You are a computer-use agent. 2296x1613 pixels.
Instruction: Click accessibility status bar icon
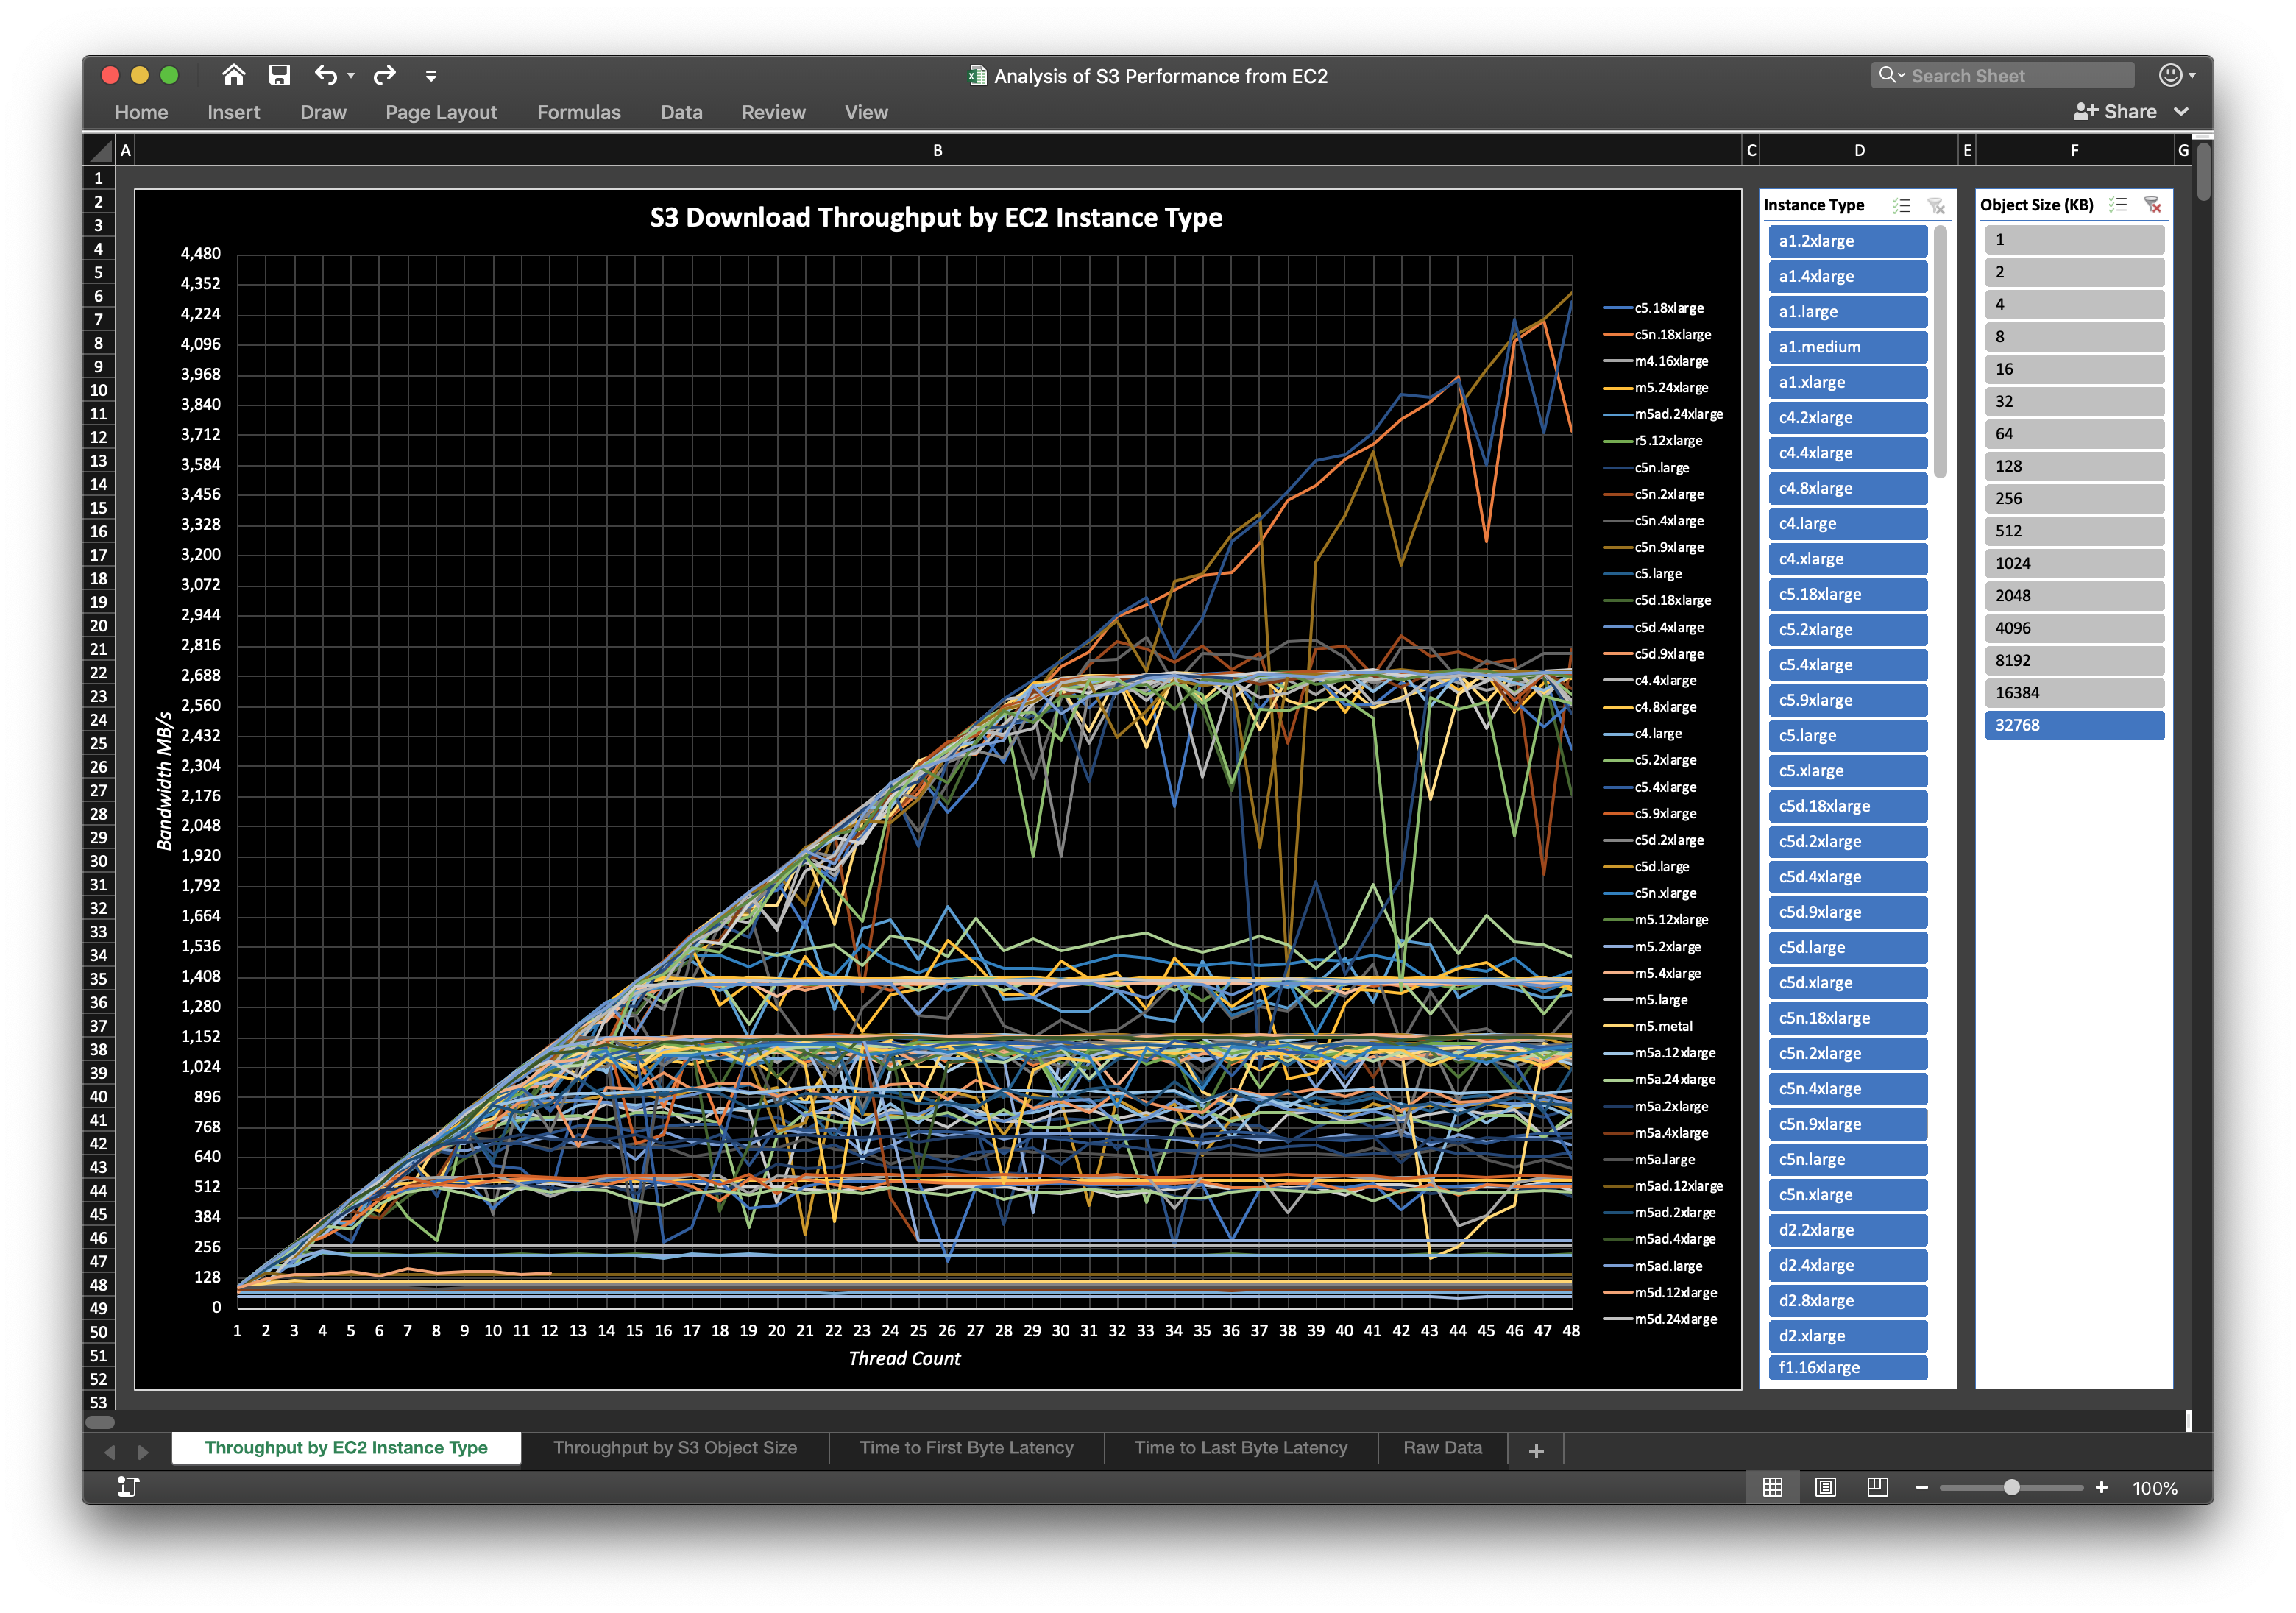coord(128,1487)
